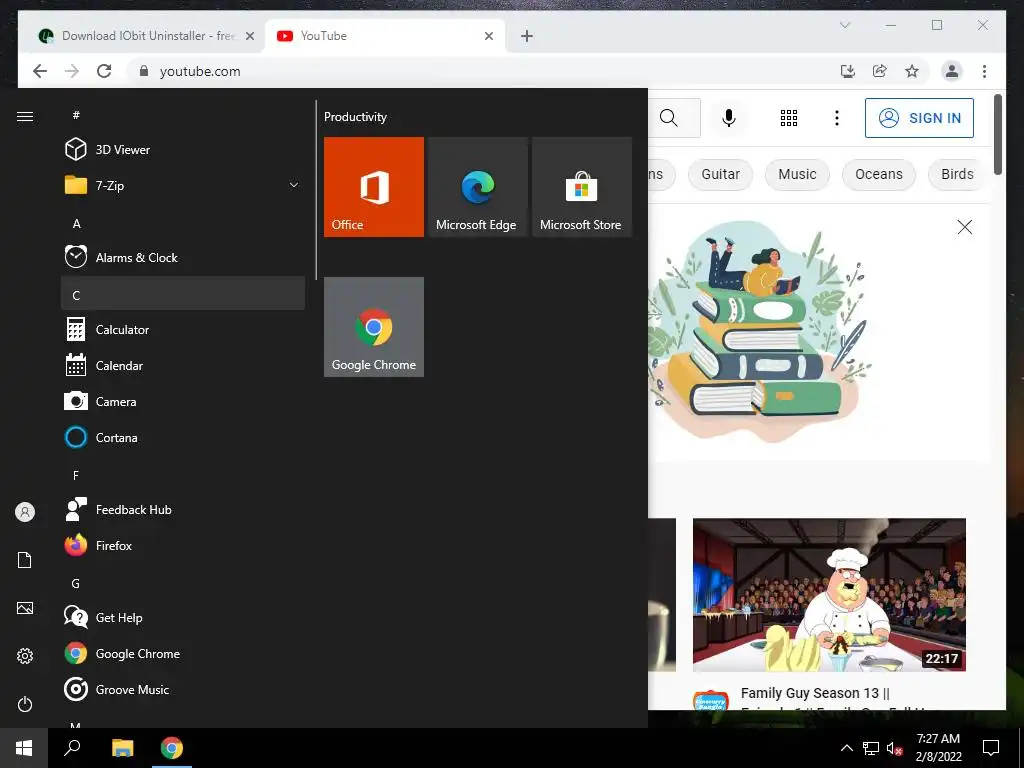The image size is (1024, 768).
Task: Close the IObit Uninstaller tab
Action: click(249, 36)
